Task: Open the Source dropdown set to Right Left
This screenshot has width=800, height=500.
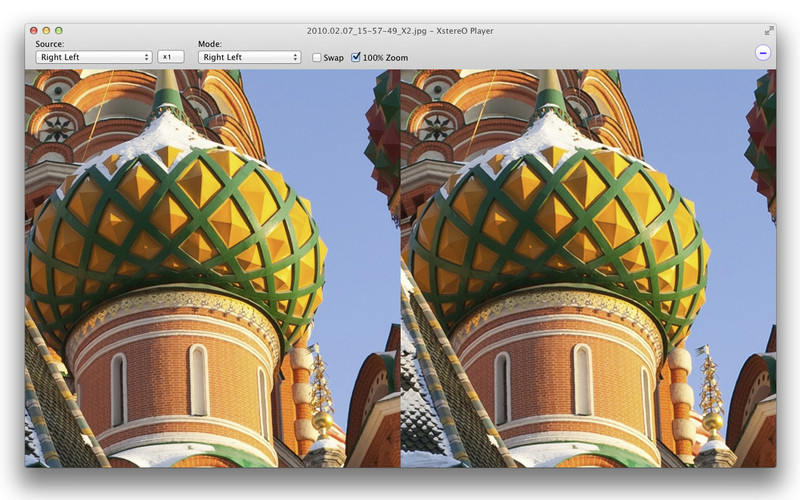Action: click(x=94, y=57)
